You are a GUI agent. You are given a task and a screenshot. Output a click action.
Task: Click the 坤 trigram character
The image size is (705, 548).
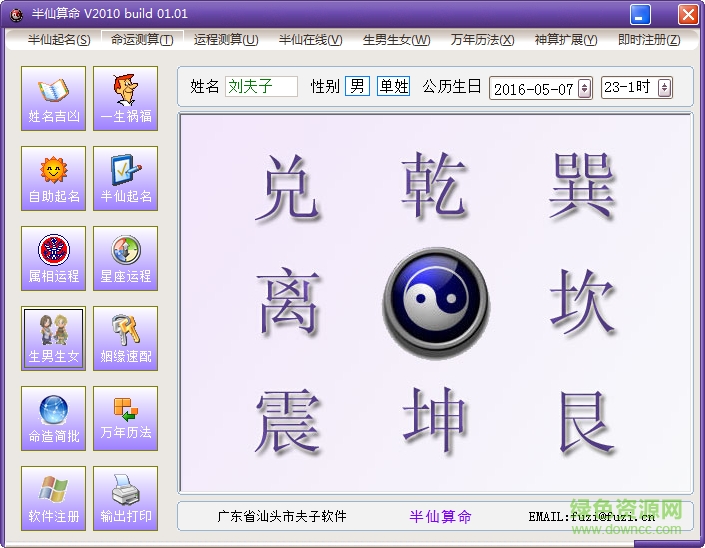tap(434, 420)
